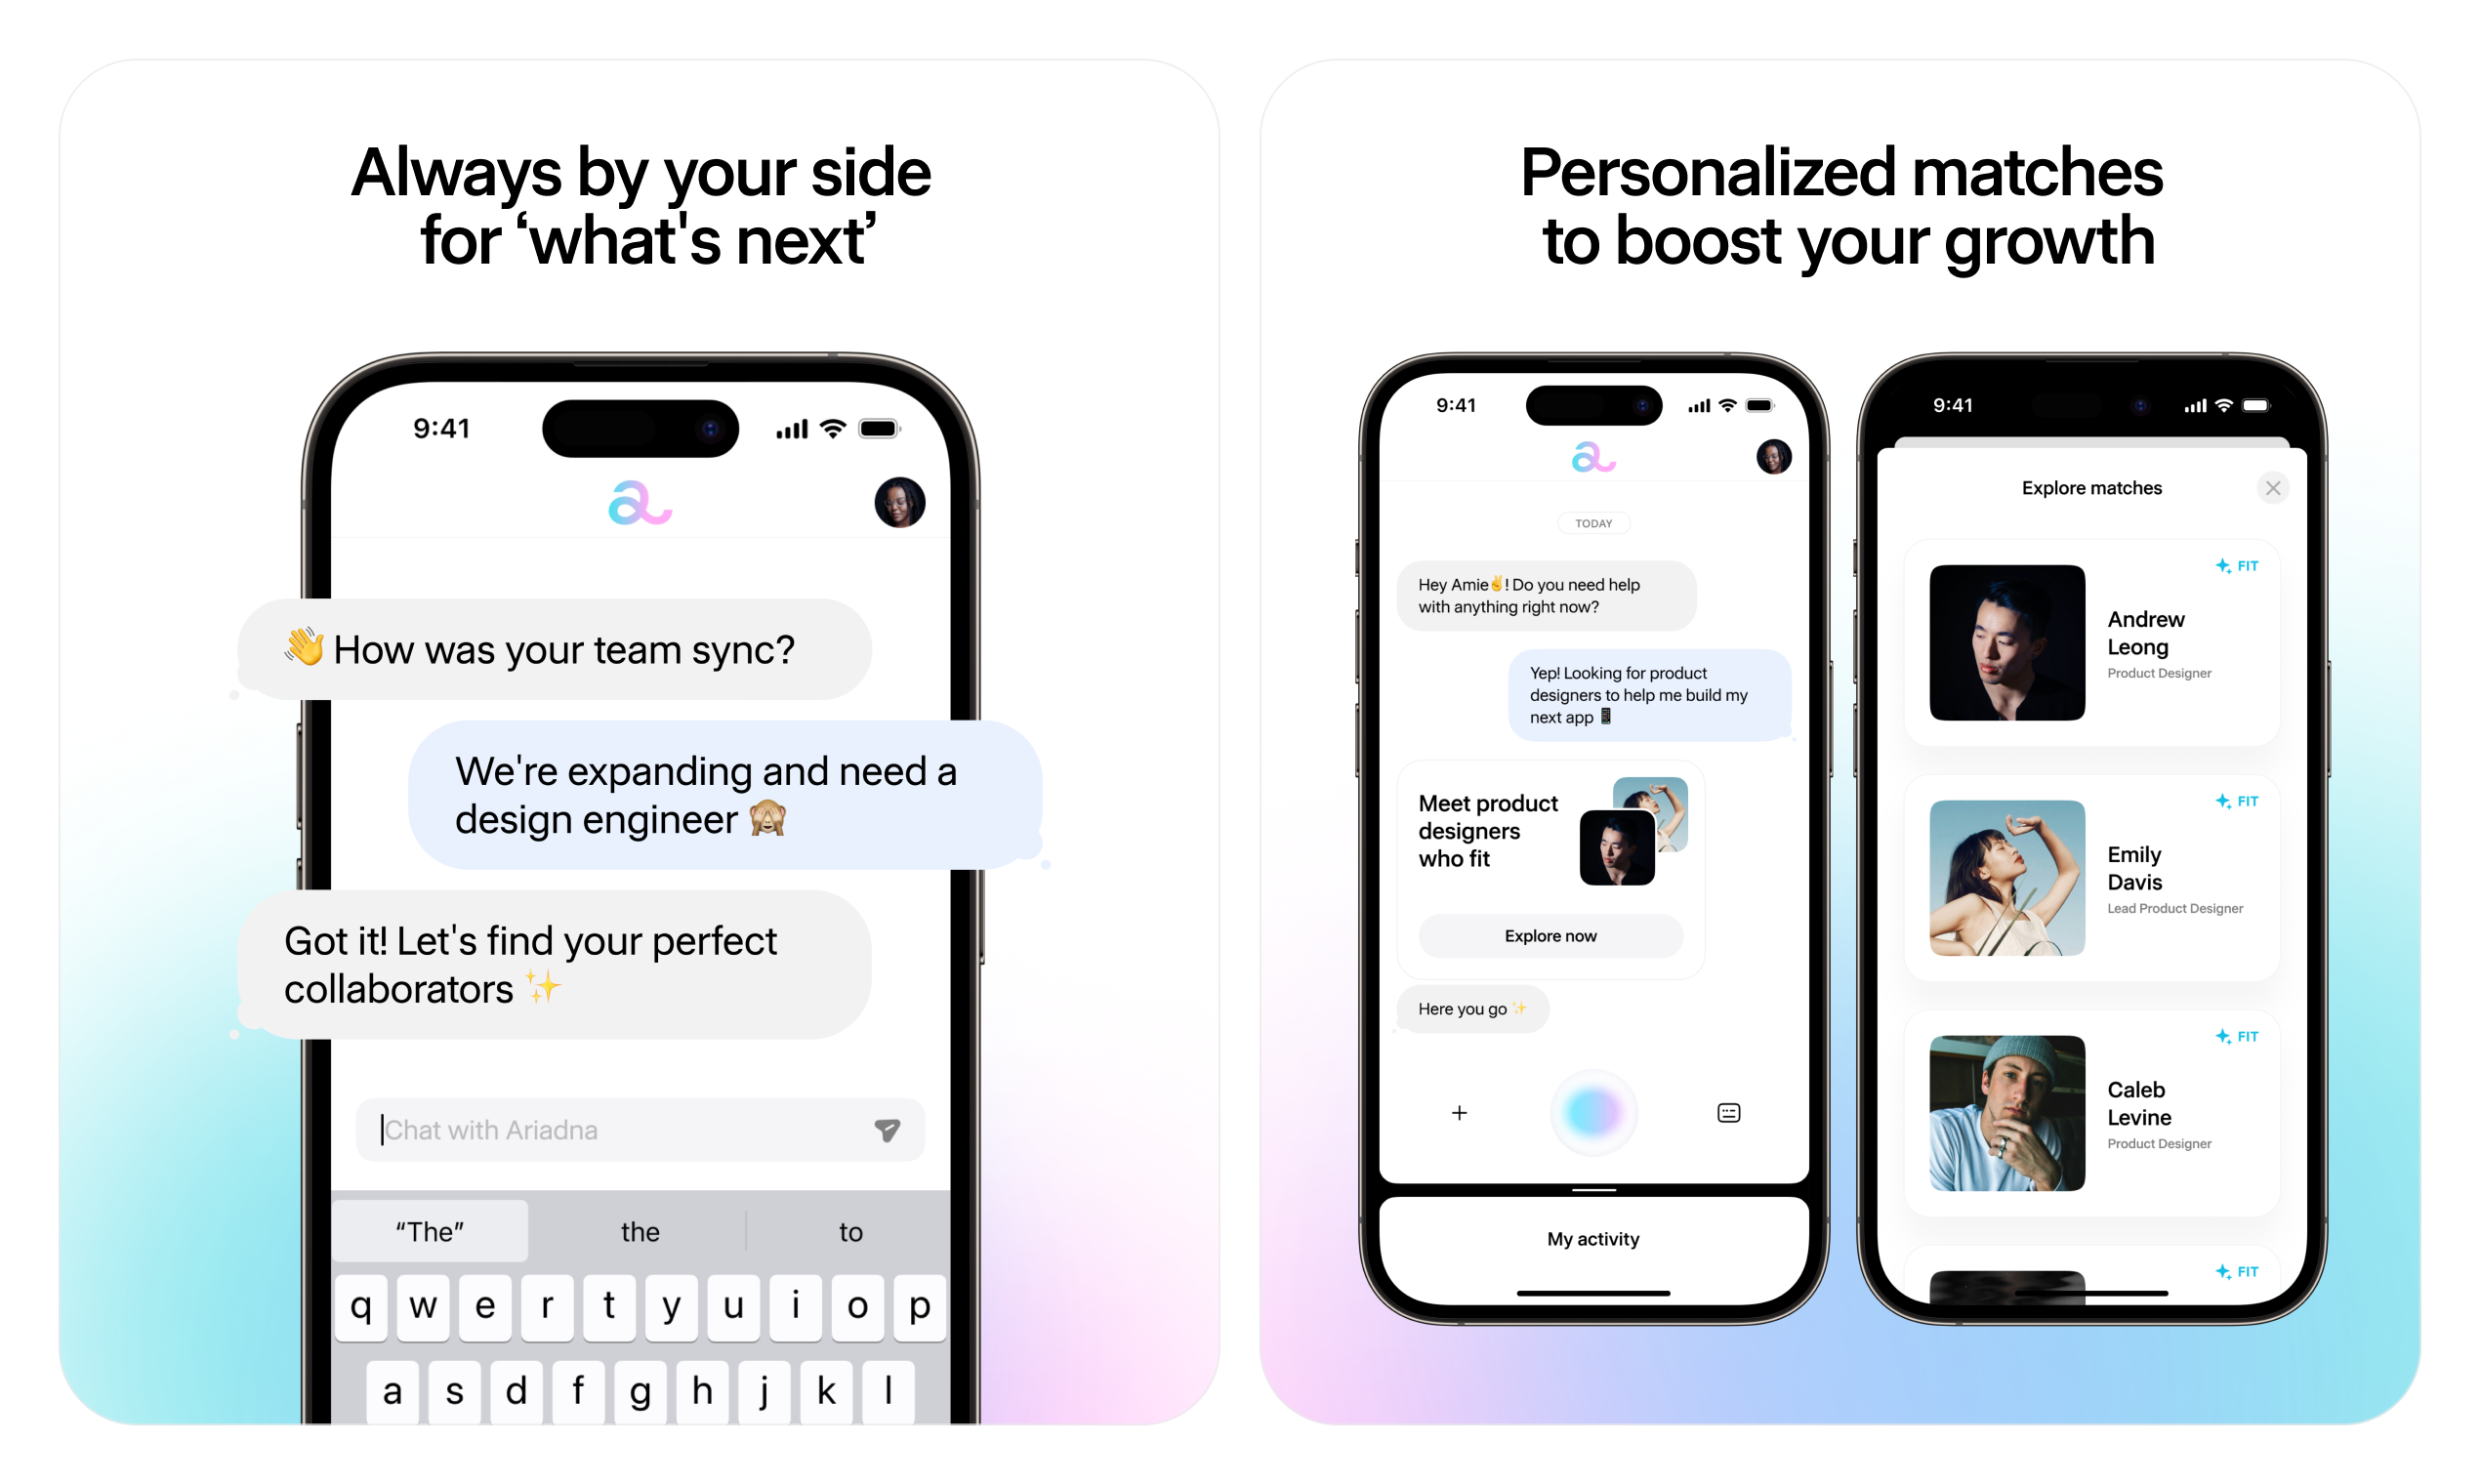Click the Explore now button

coord(1550,934)
